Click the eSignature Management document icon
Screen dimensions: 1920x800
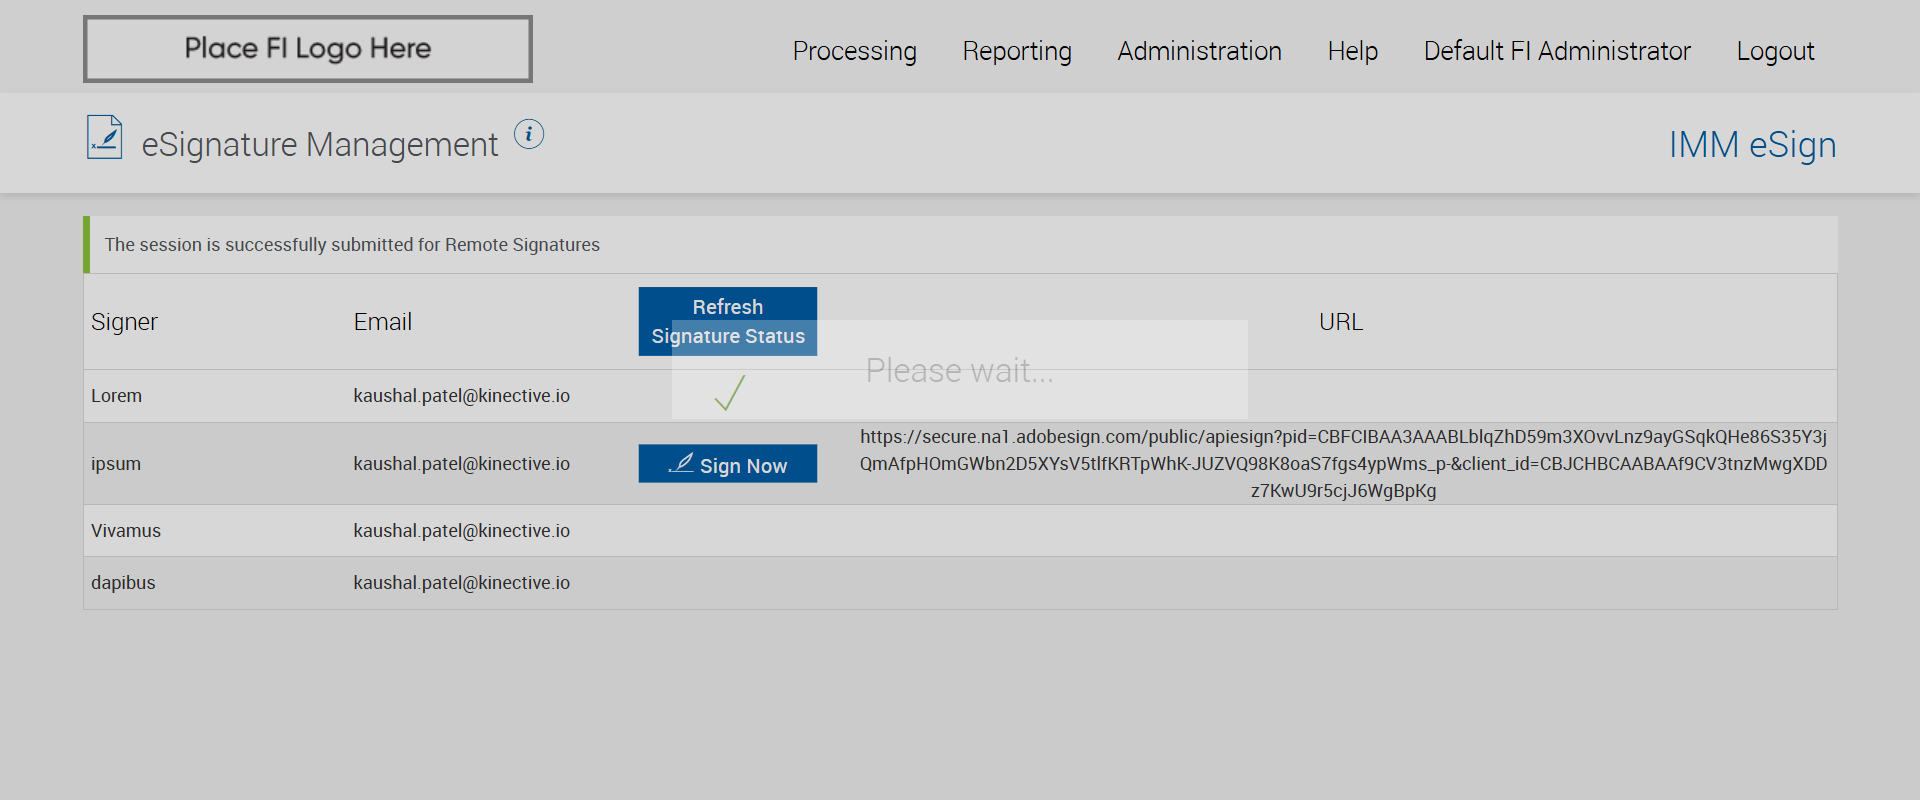[x=105, y=138]
